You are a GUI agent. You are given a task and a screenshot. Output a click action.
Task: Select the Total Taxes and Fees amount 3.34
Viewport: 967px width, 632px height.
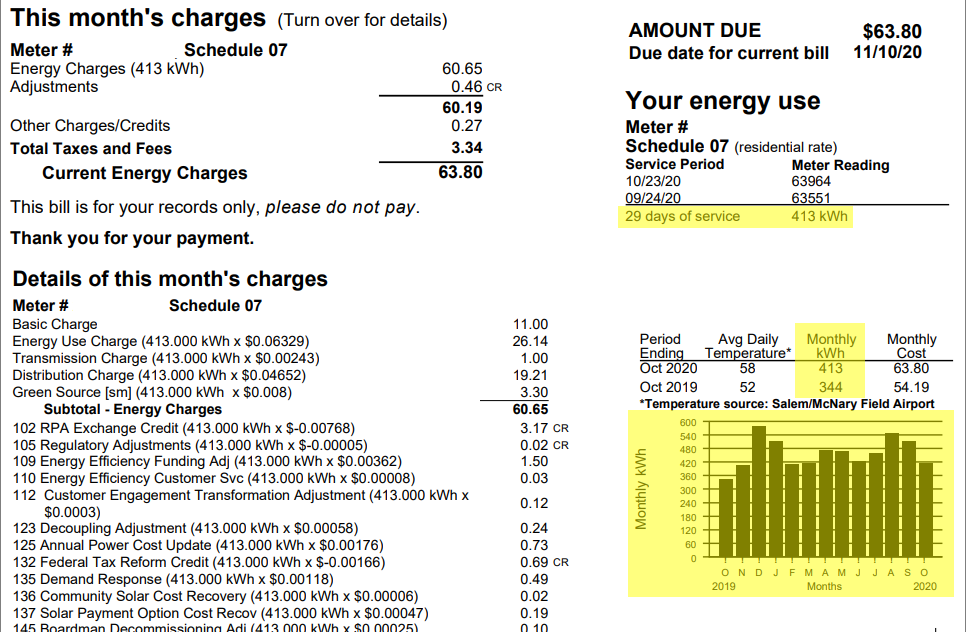point(467,148)
